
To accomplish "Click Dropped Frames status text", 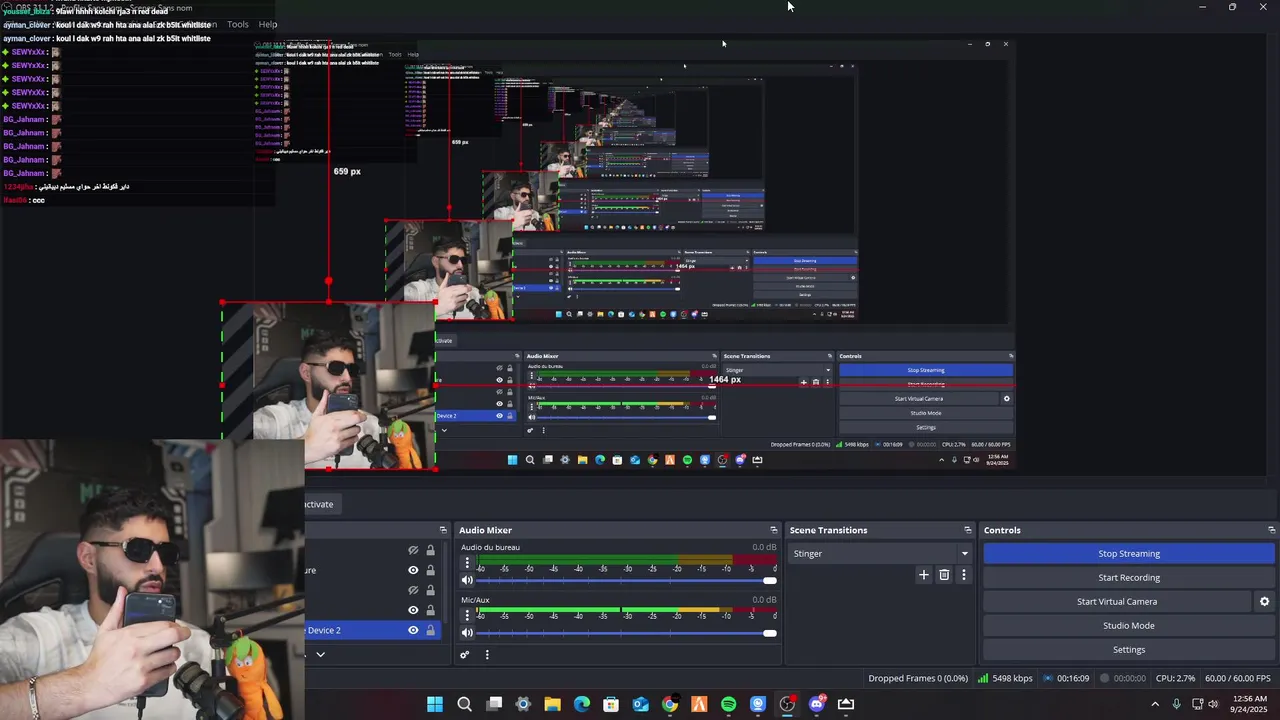I will (918, 678).
